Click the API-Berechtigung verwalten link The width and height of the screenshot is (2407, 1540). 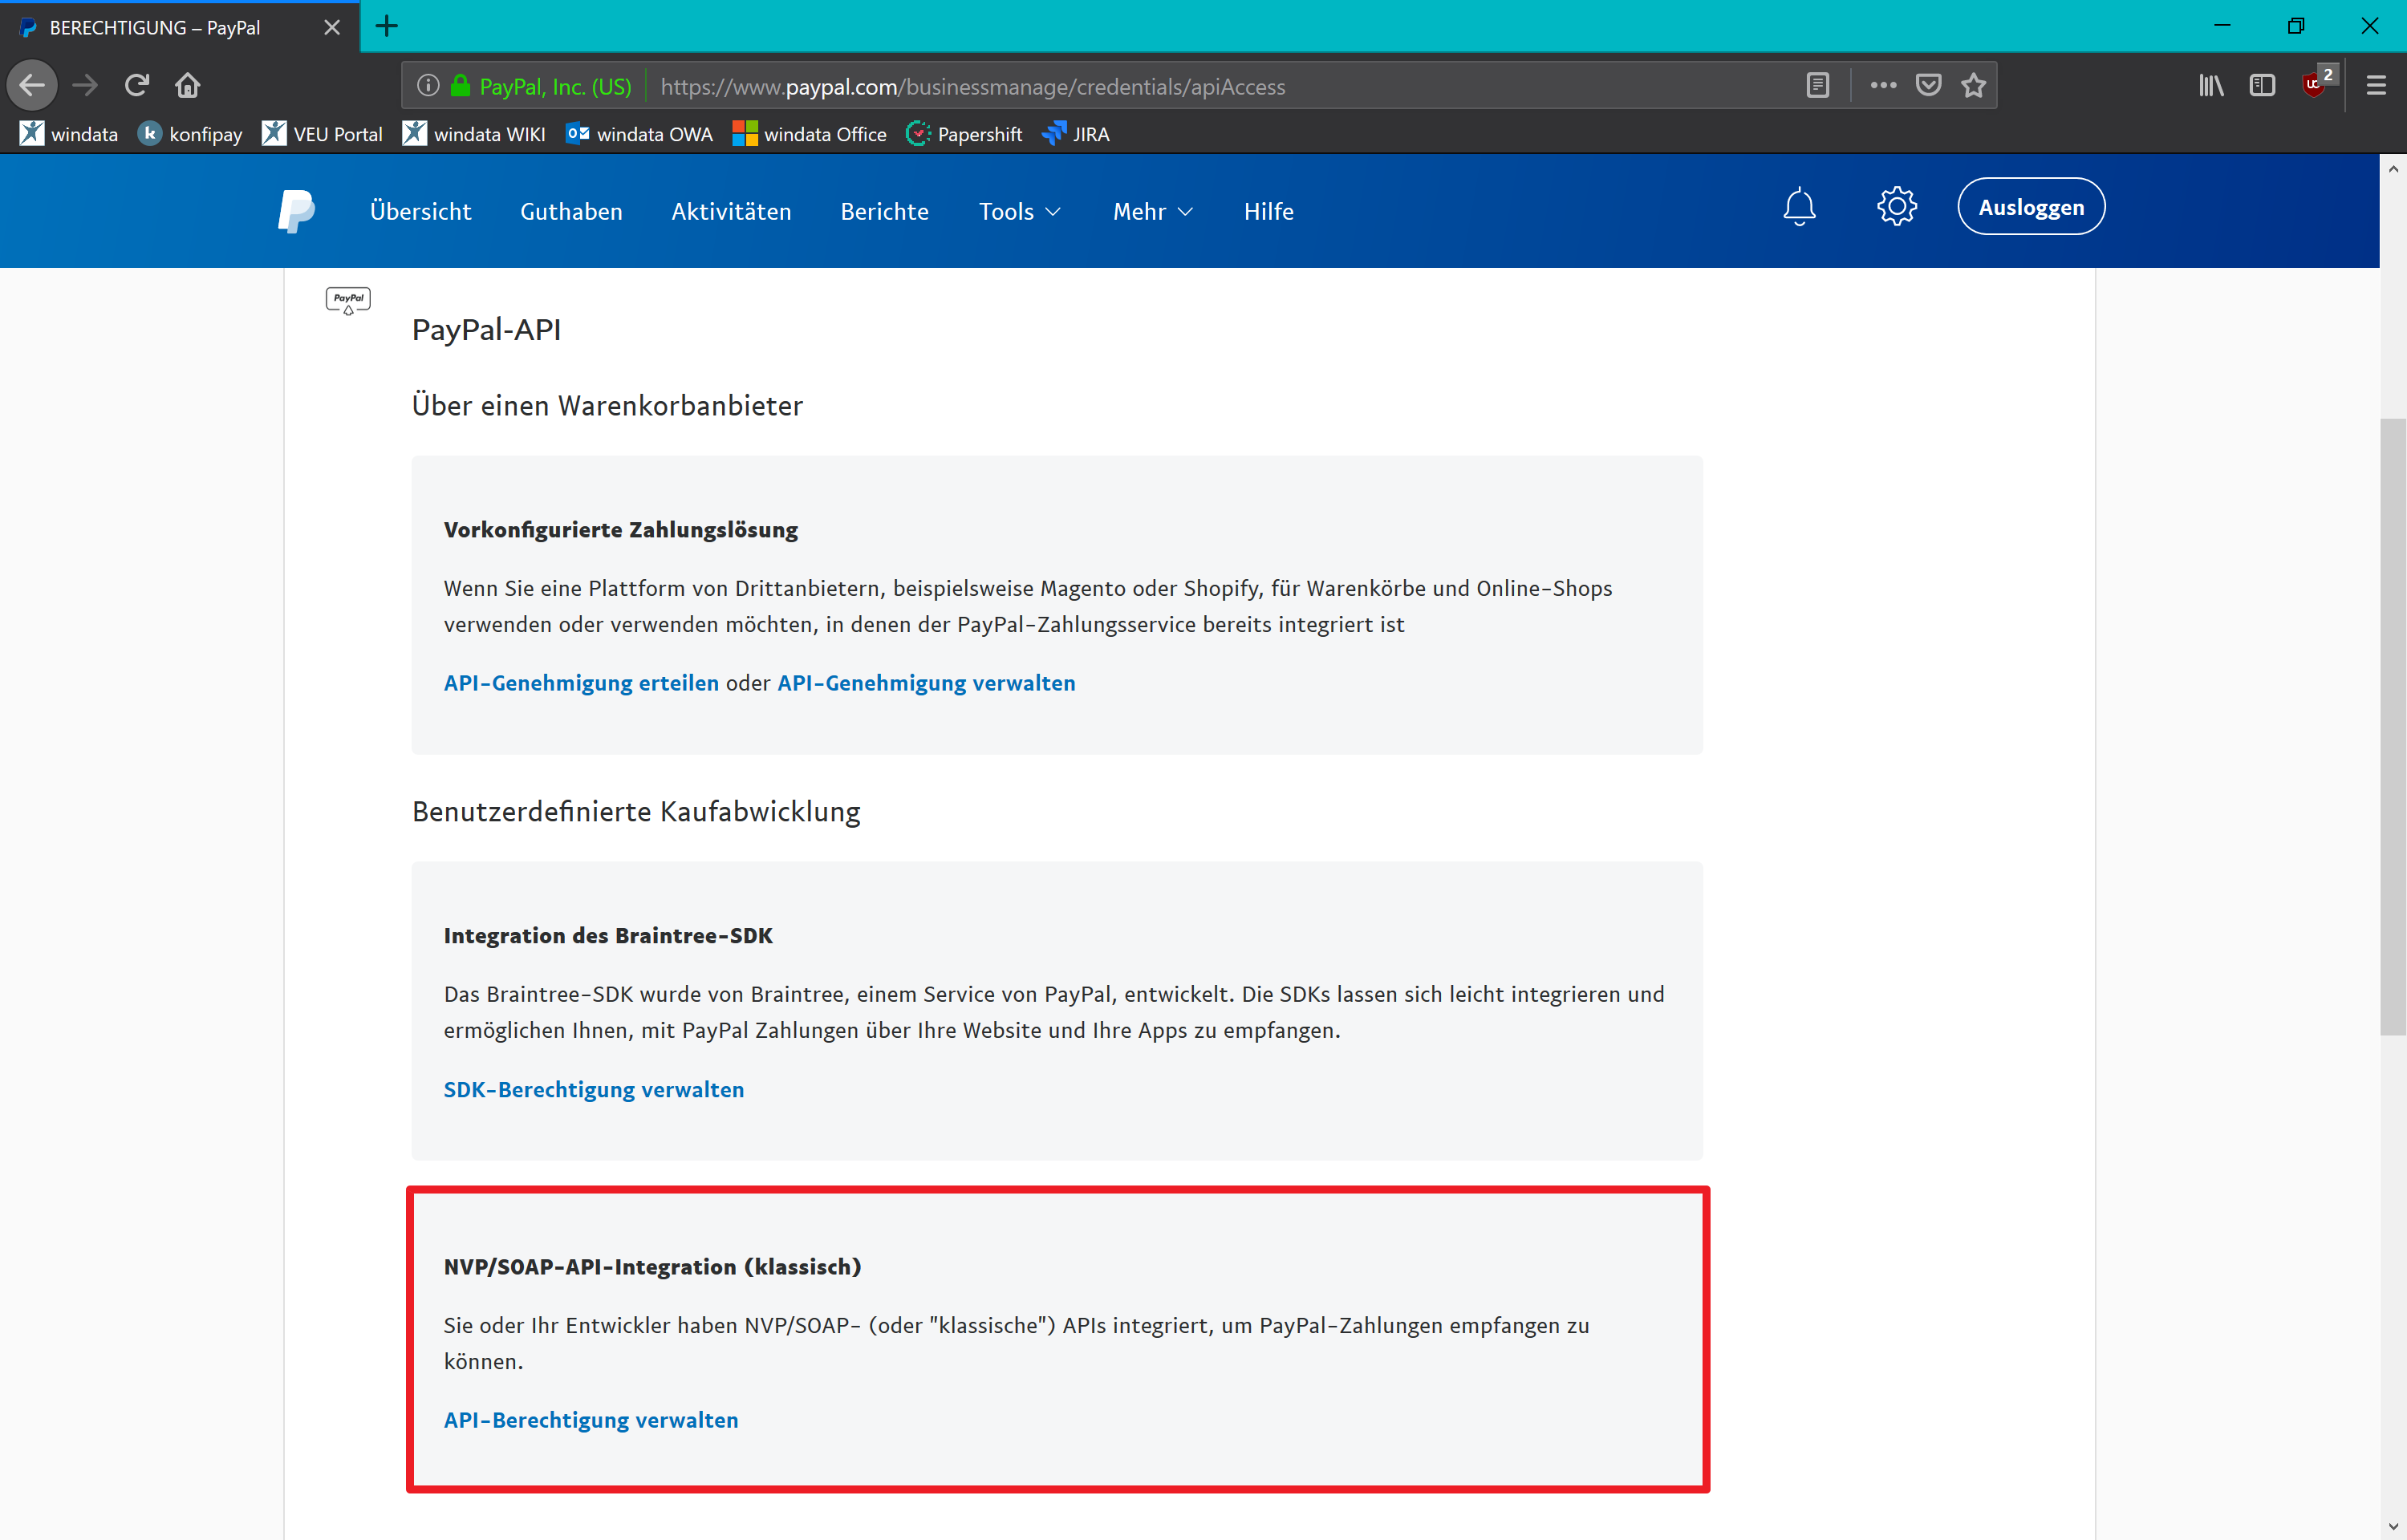pyautogui.click(x=591, y=1420)
